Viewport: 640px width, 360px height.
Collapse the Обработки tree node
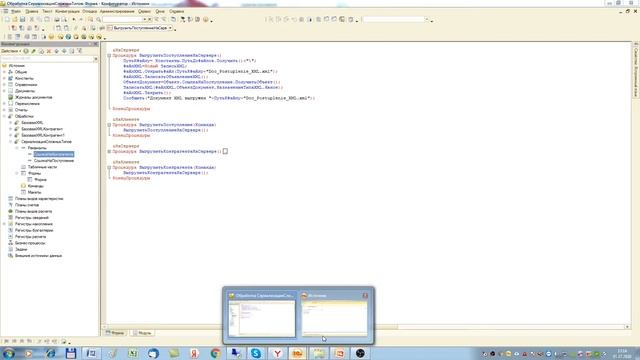point(4,116)
